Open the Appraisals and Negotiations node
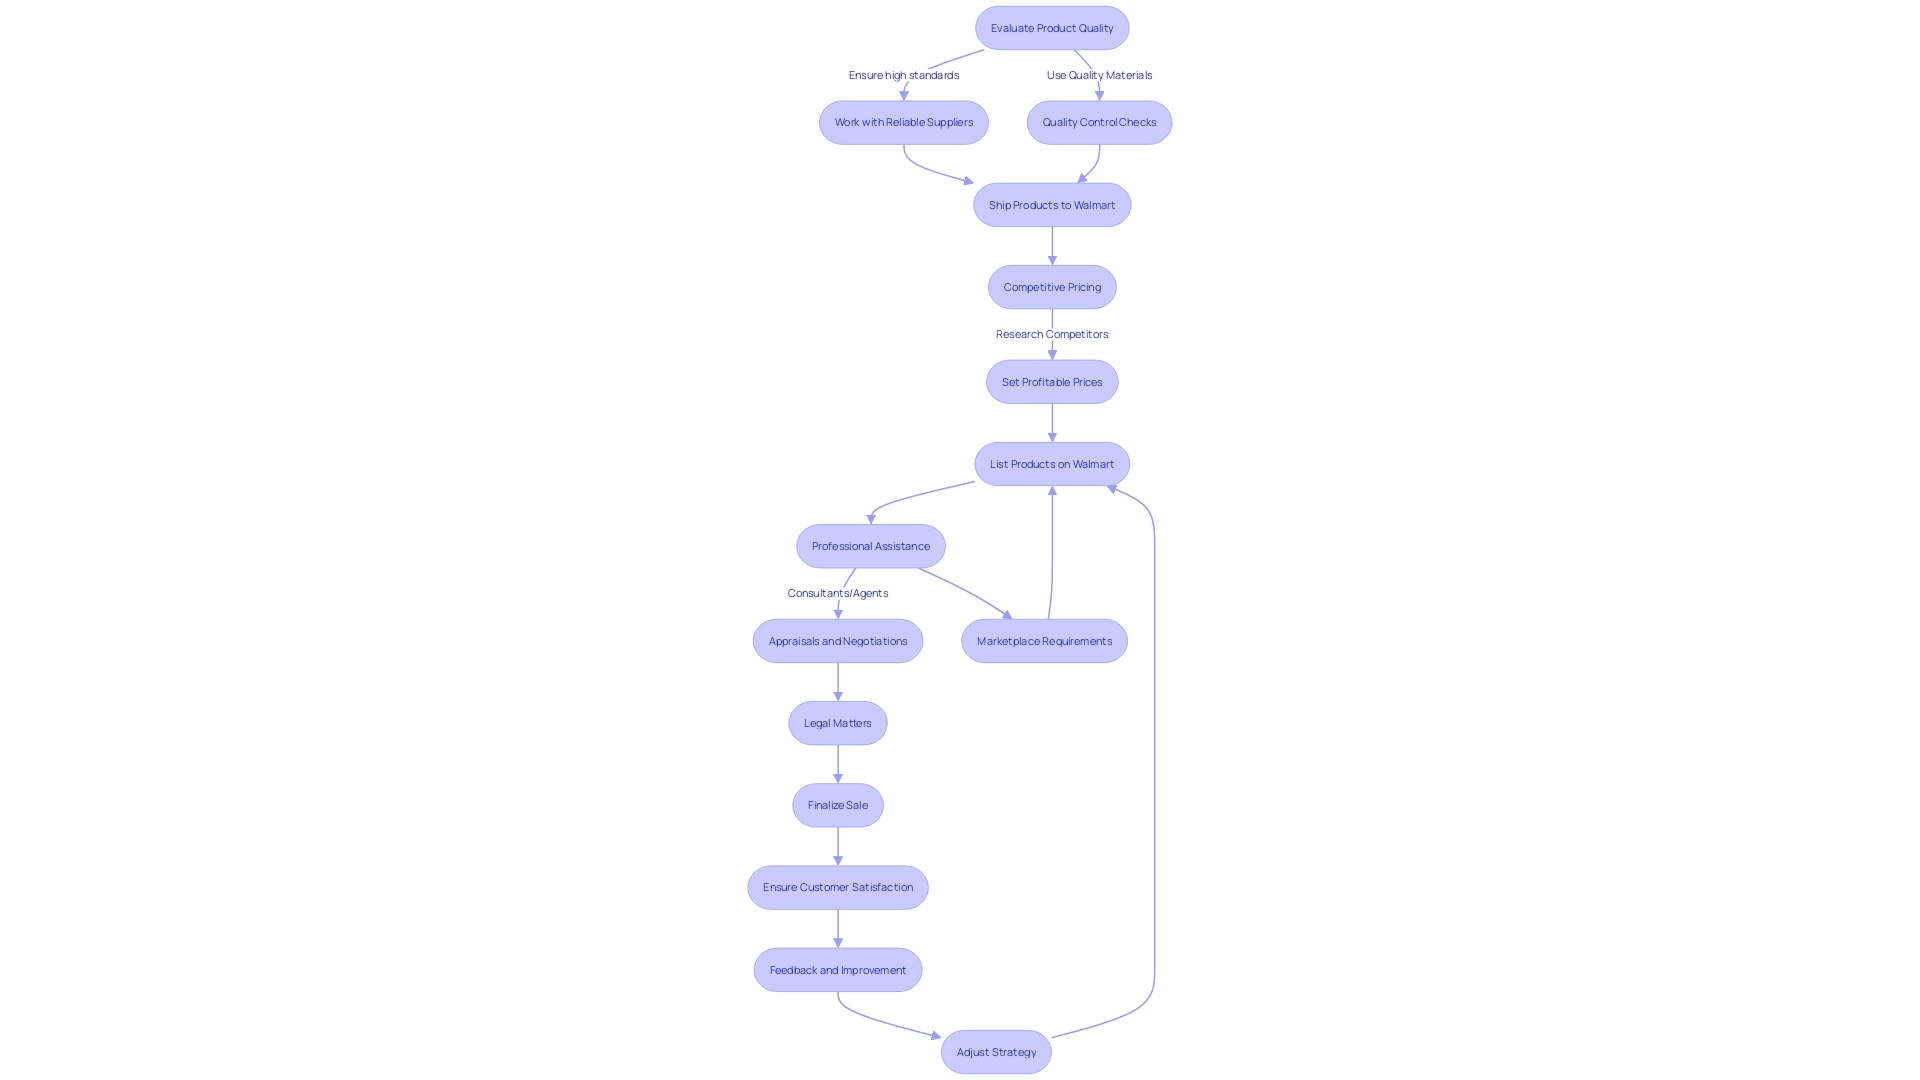The image size is (1920, 1080). [x=837, y=640]
